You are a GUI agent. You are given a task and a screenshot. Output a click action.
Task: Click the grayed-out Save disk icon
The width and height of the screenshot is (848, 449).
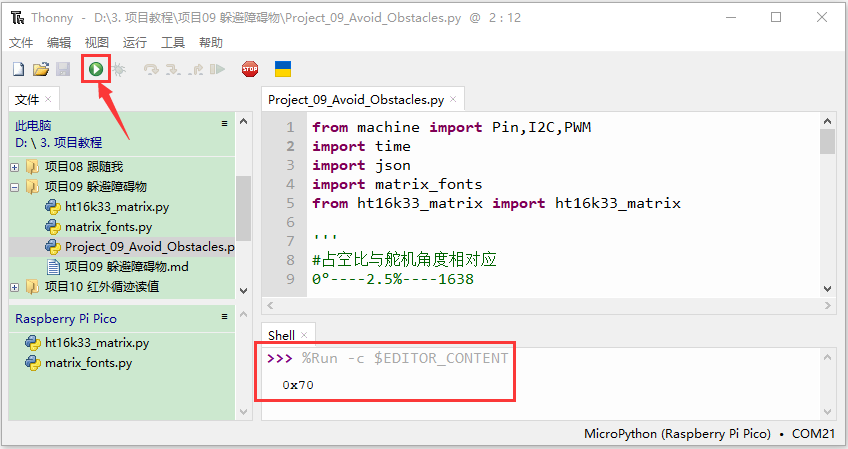point(63,69)
